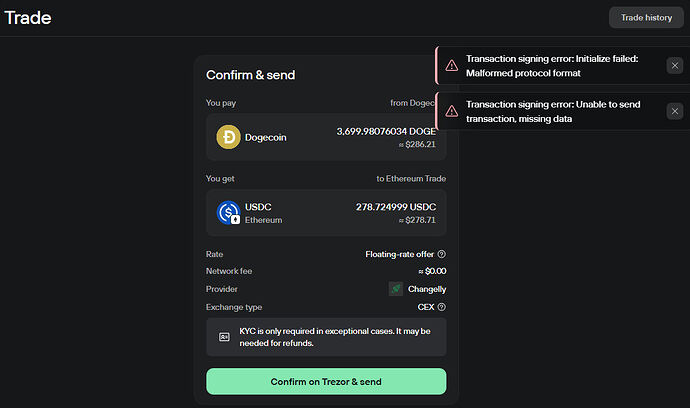690x408 pixels.
Task: Click the Confirm & send heading
Action: (x=250, y=75)
